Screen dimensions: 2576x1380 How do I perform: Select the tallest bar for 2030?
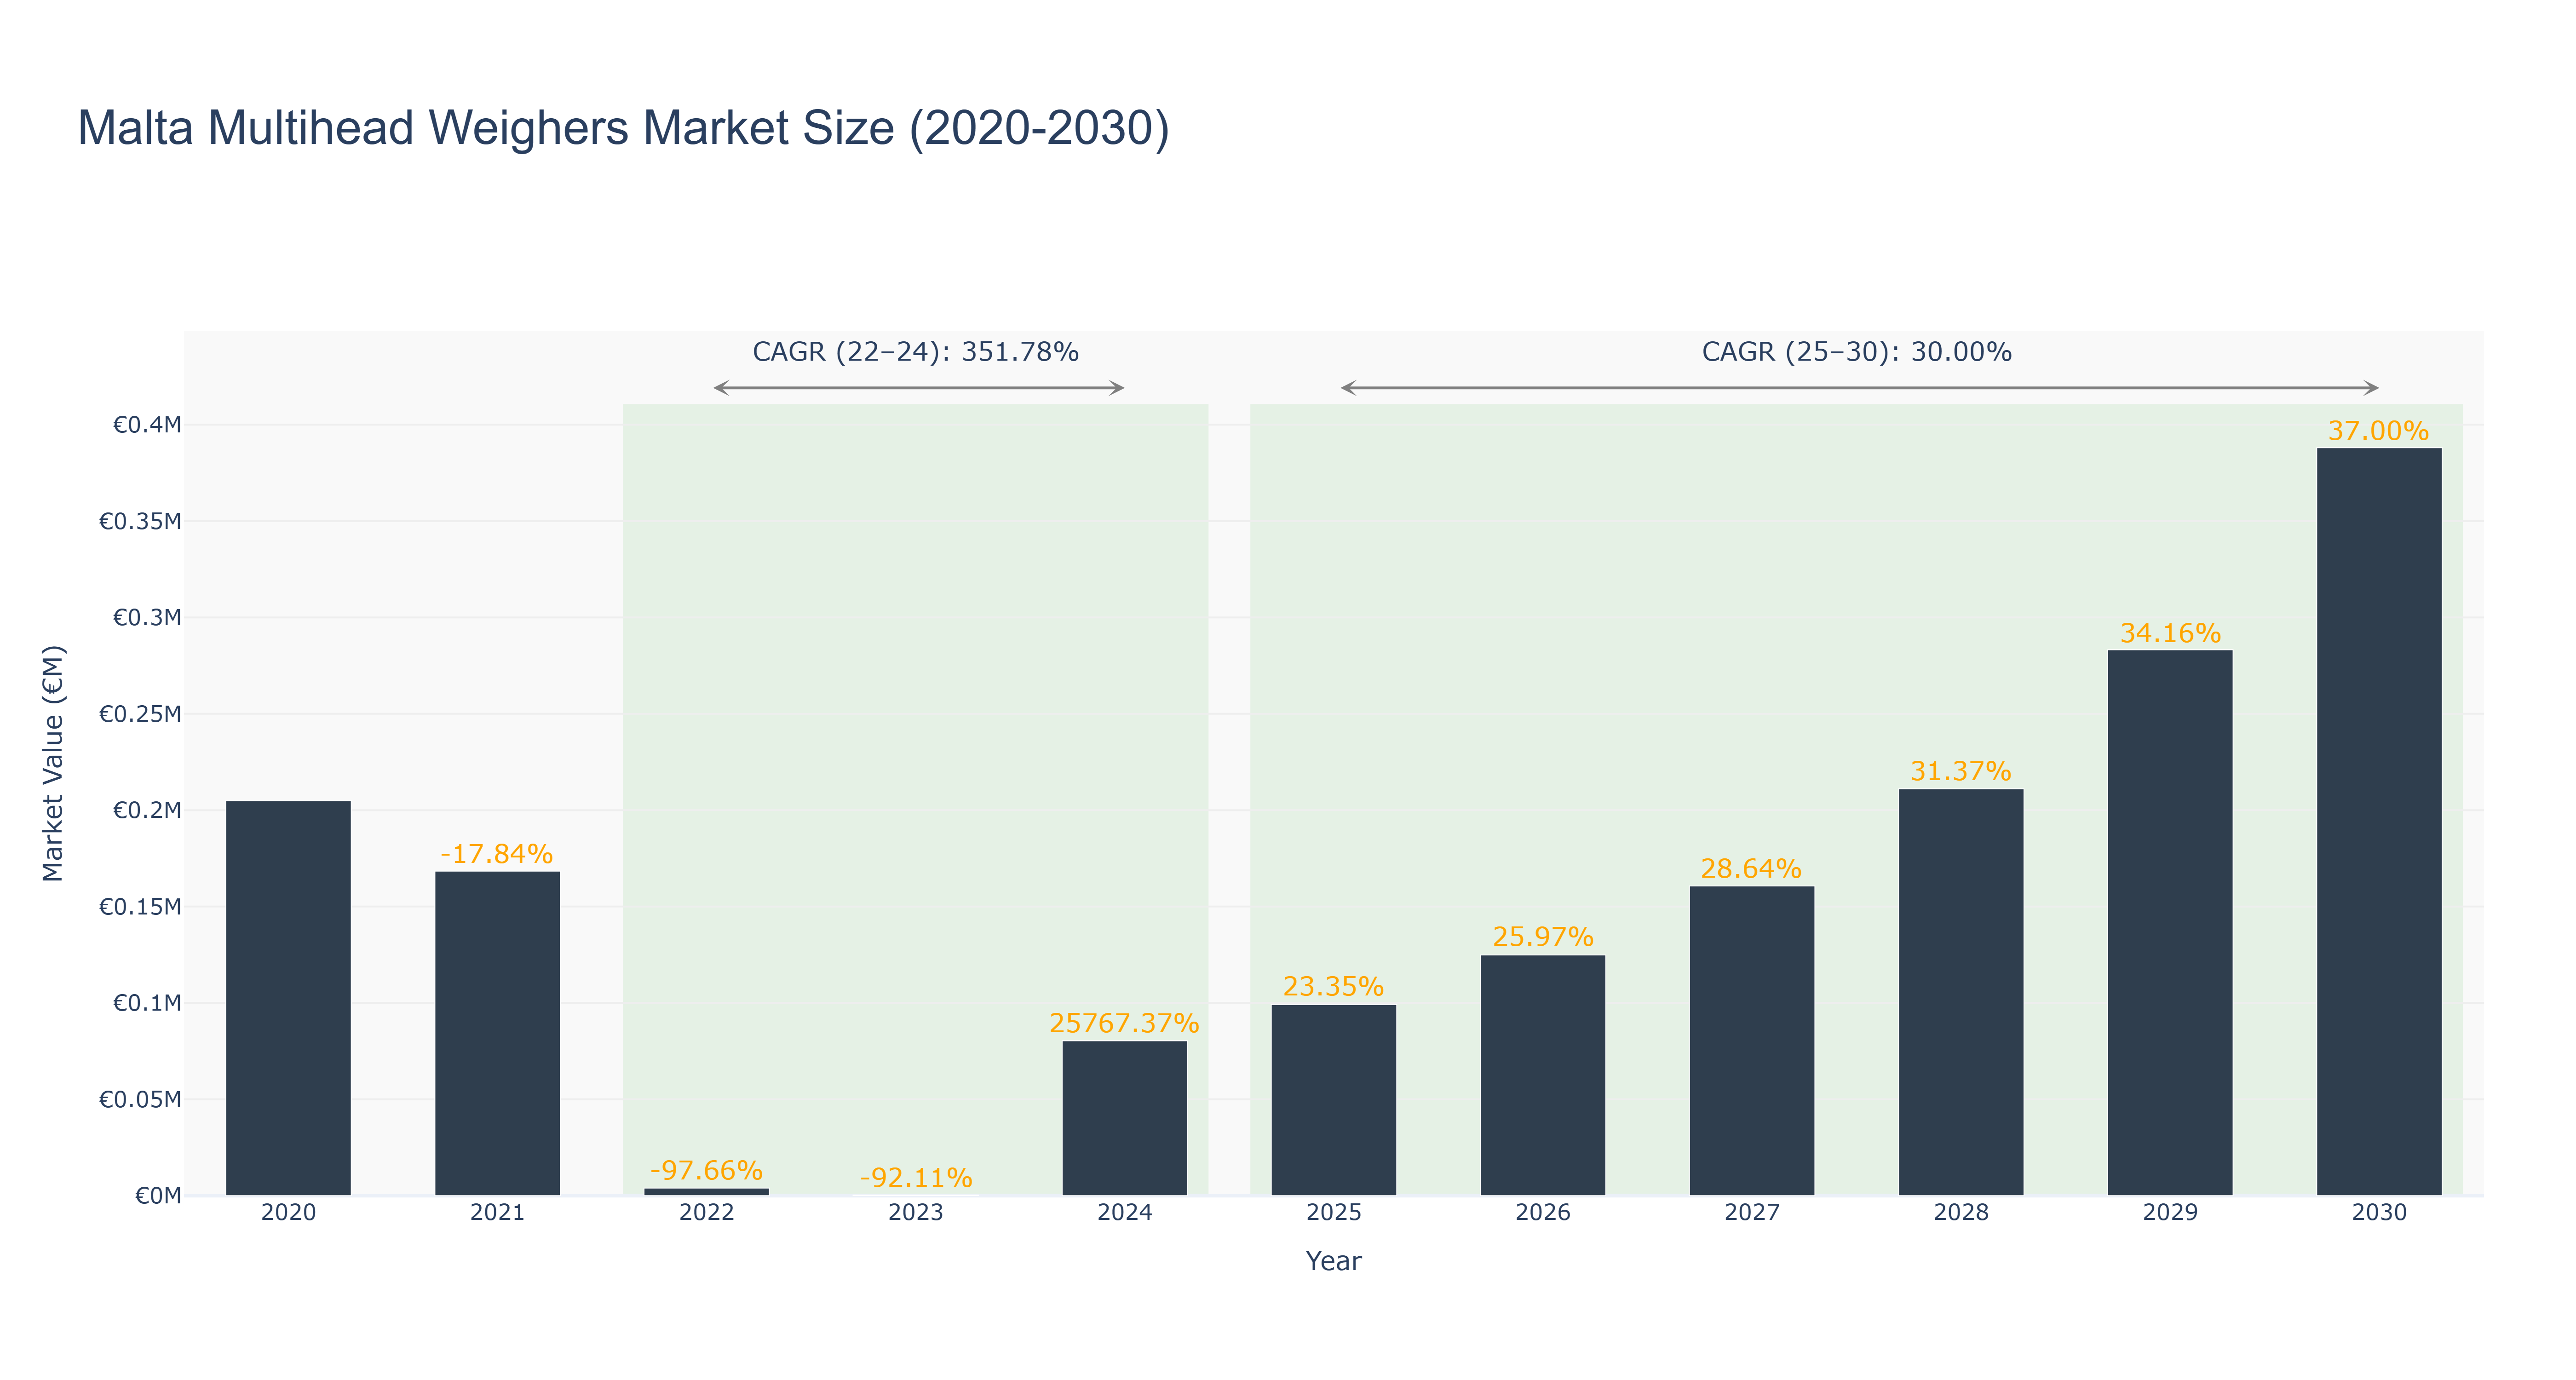2378,822
